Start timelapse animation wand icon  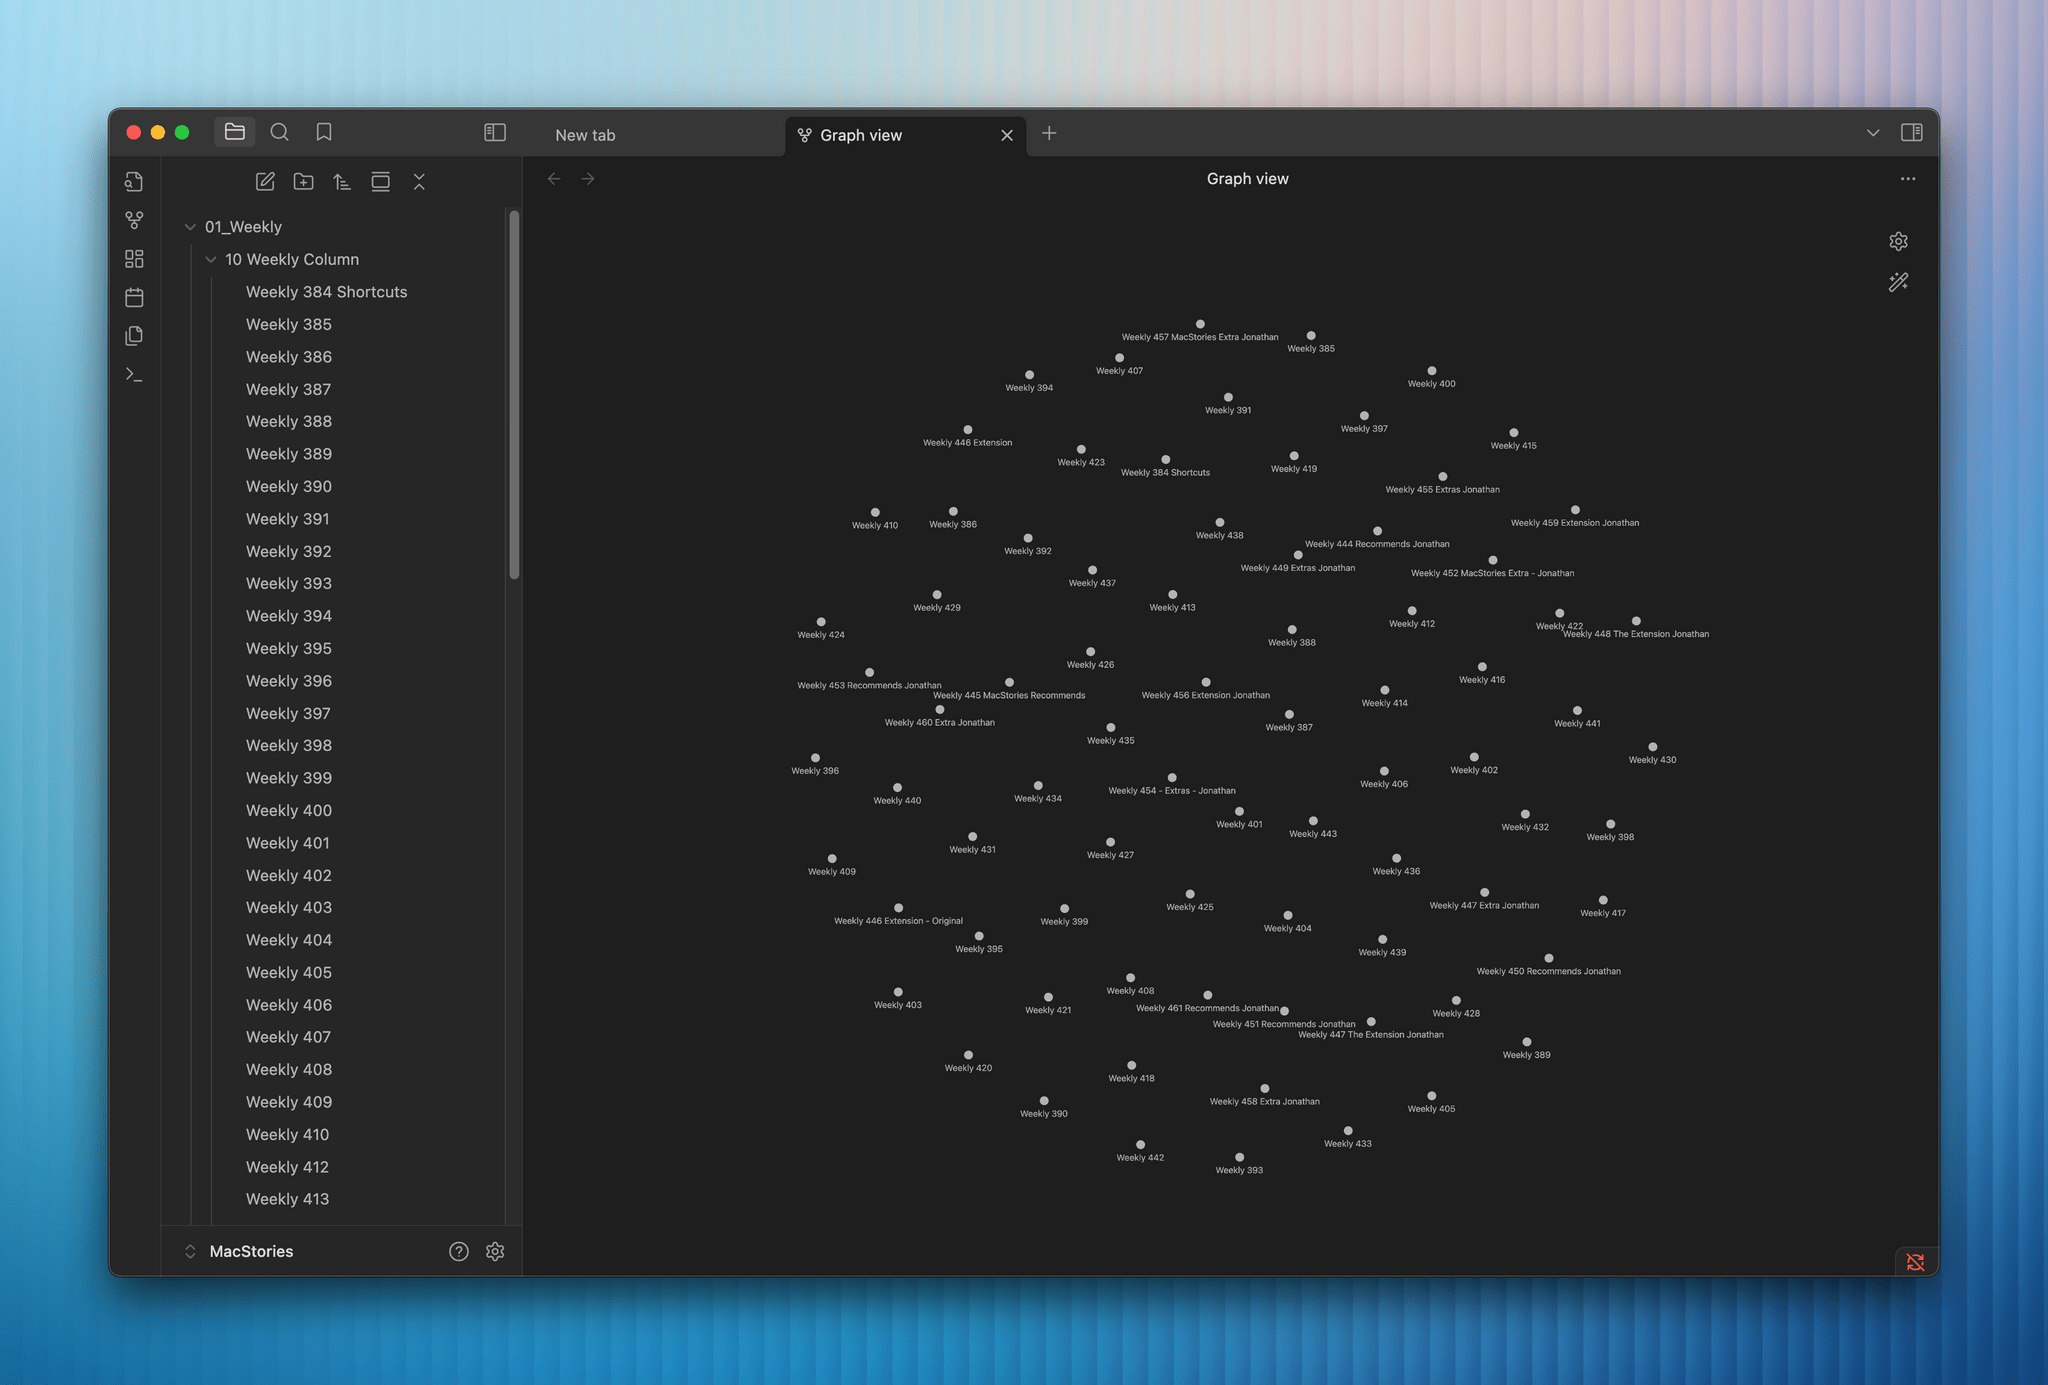(1898, 283)
